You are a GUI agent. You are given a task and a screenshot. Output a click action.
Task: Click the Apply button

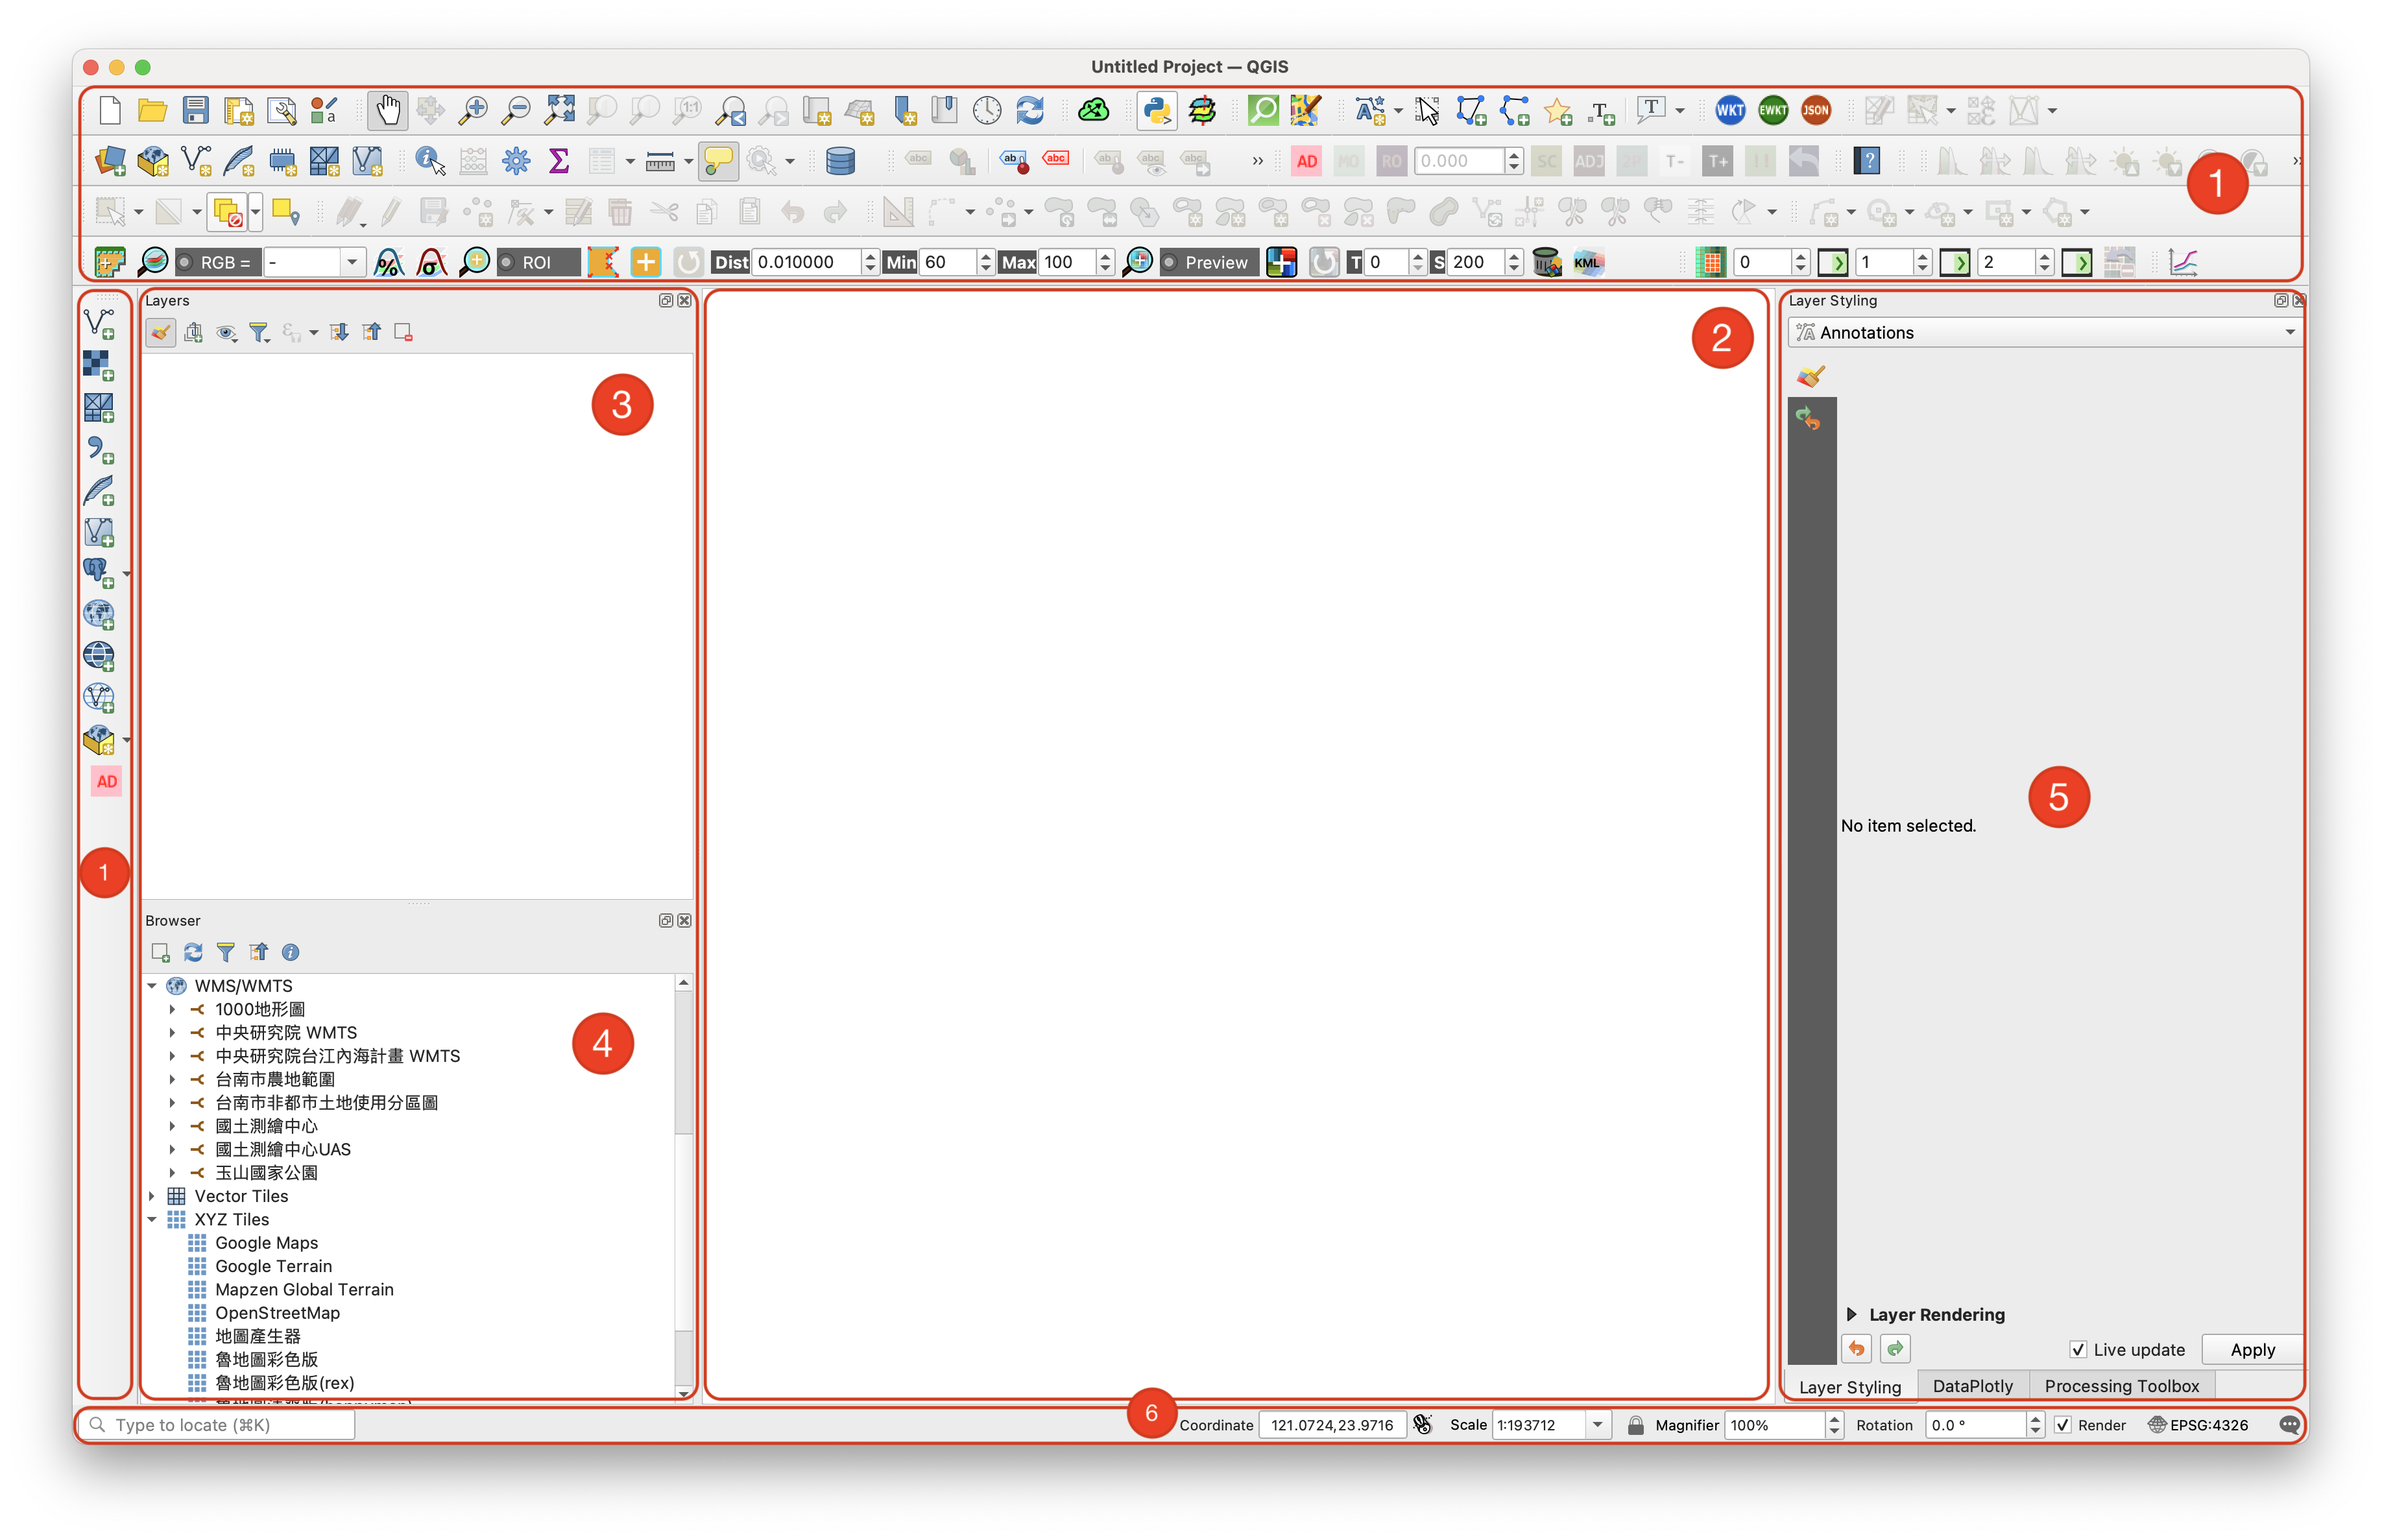coord(2252,1350)
